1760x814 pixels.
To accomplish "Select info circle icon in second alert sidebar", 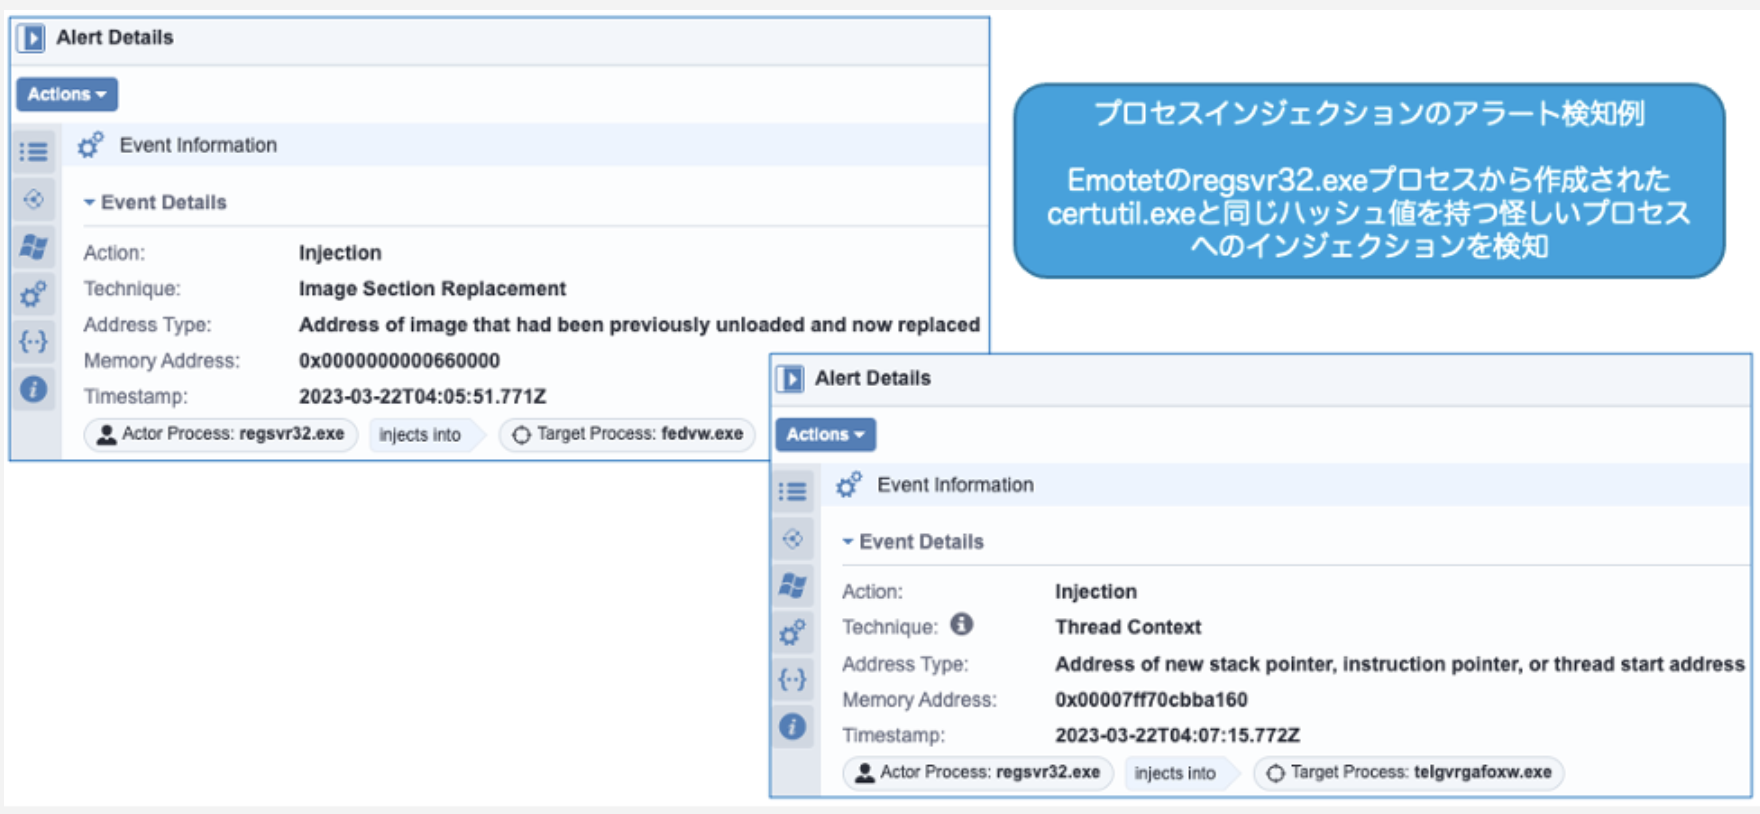I will click(x=793, y=727).
